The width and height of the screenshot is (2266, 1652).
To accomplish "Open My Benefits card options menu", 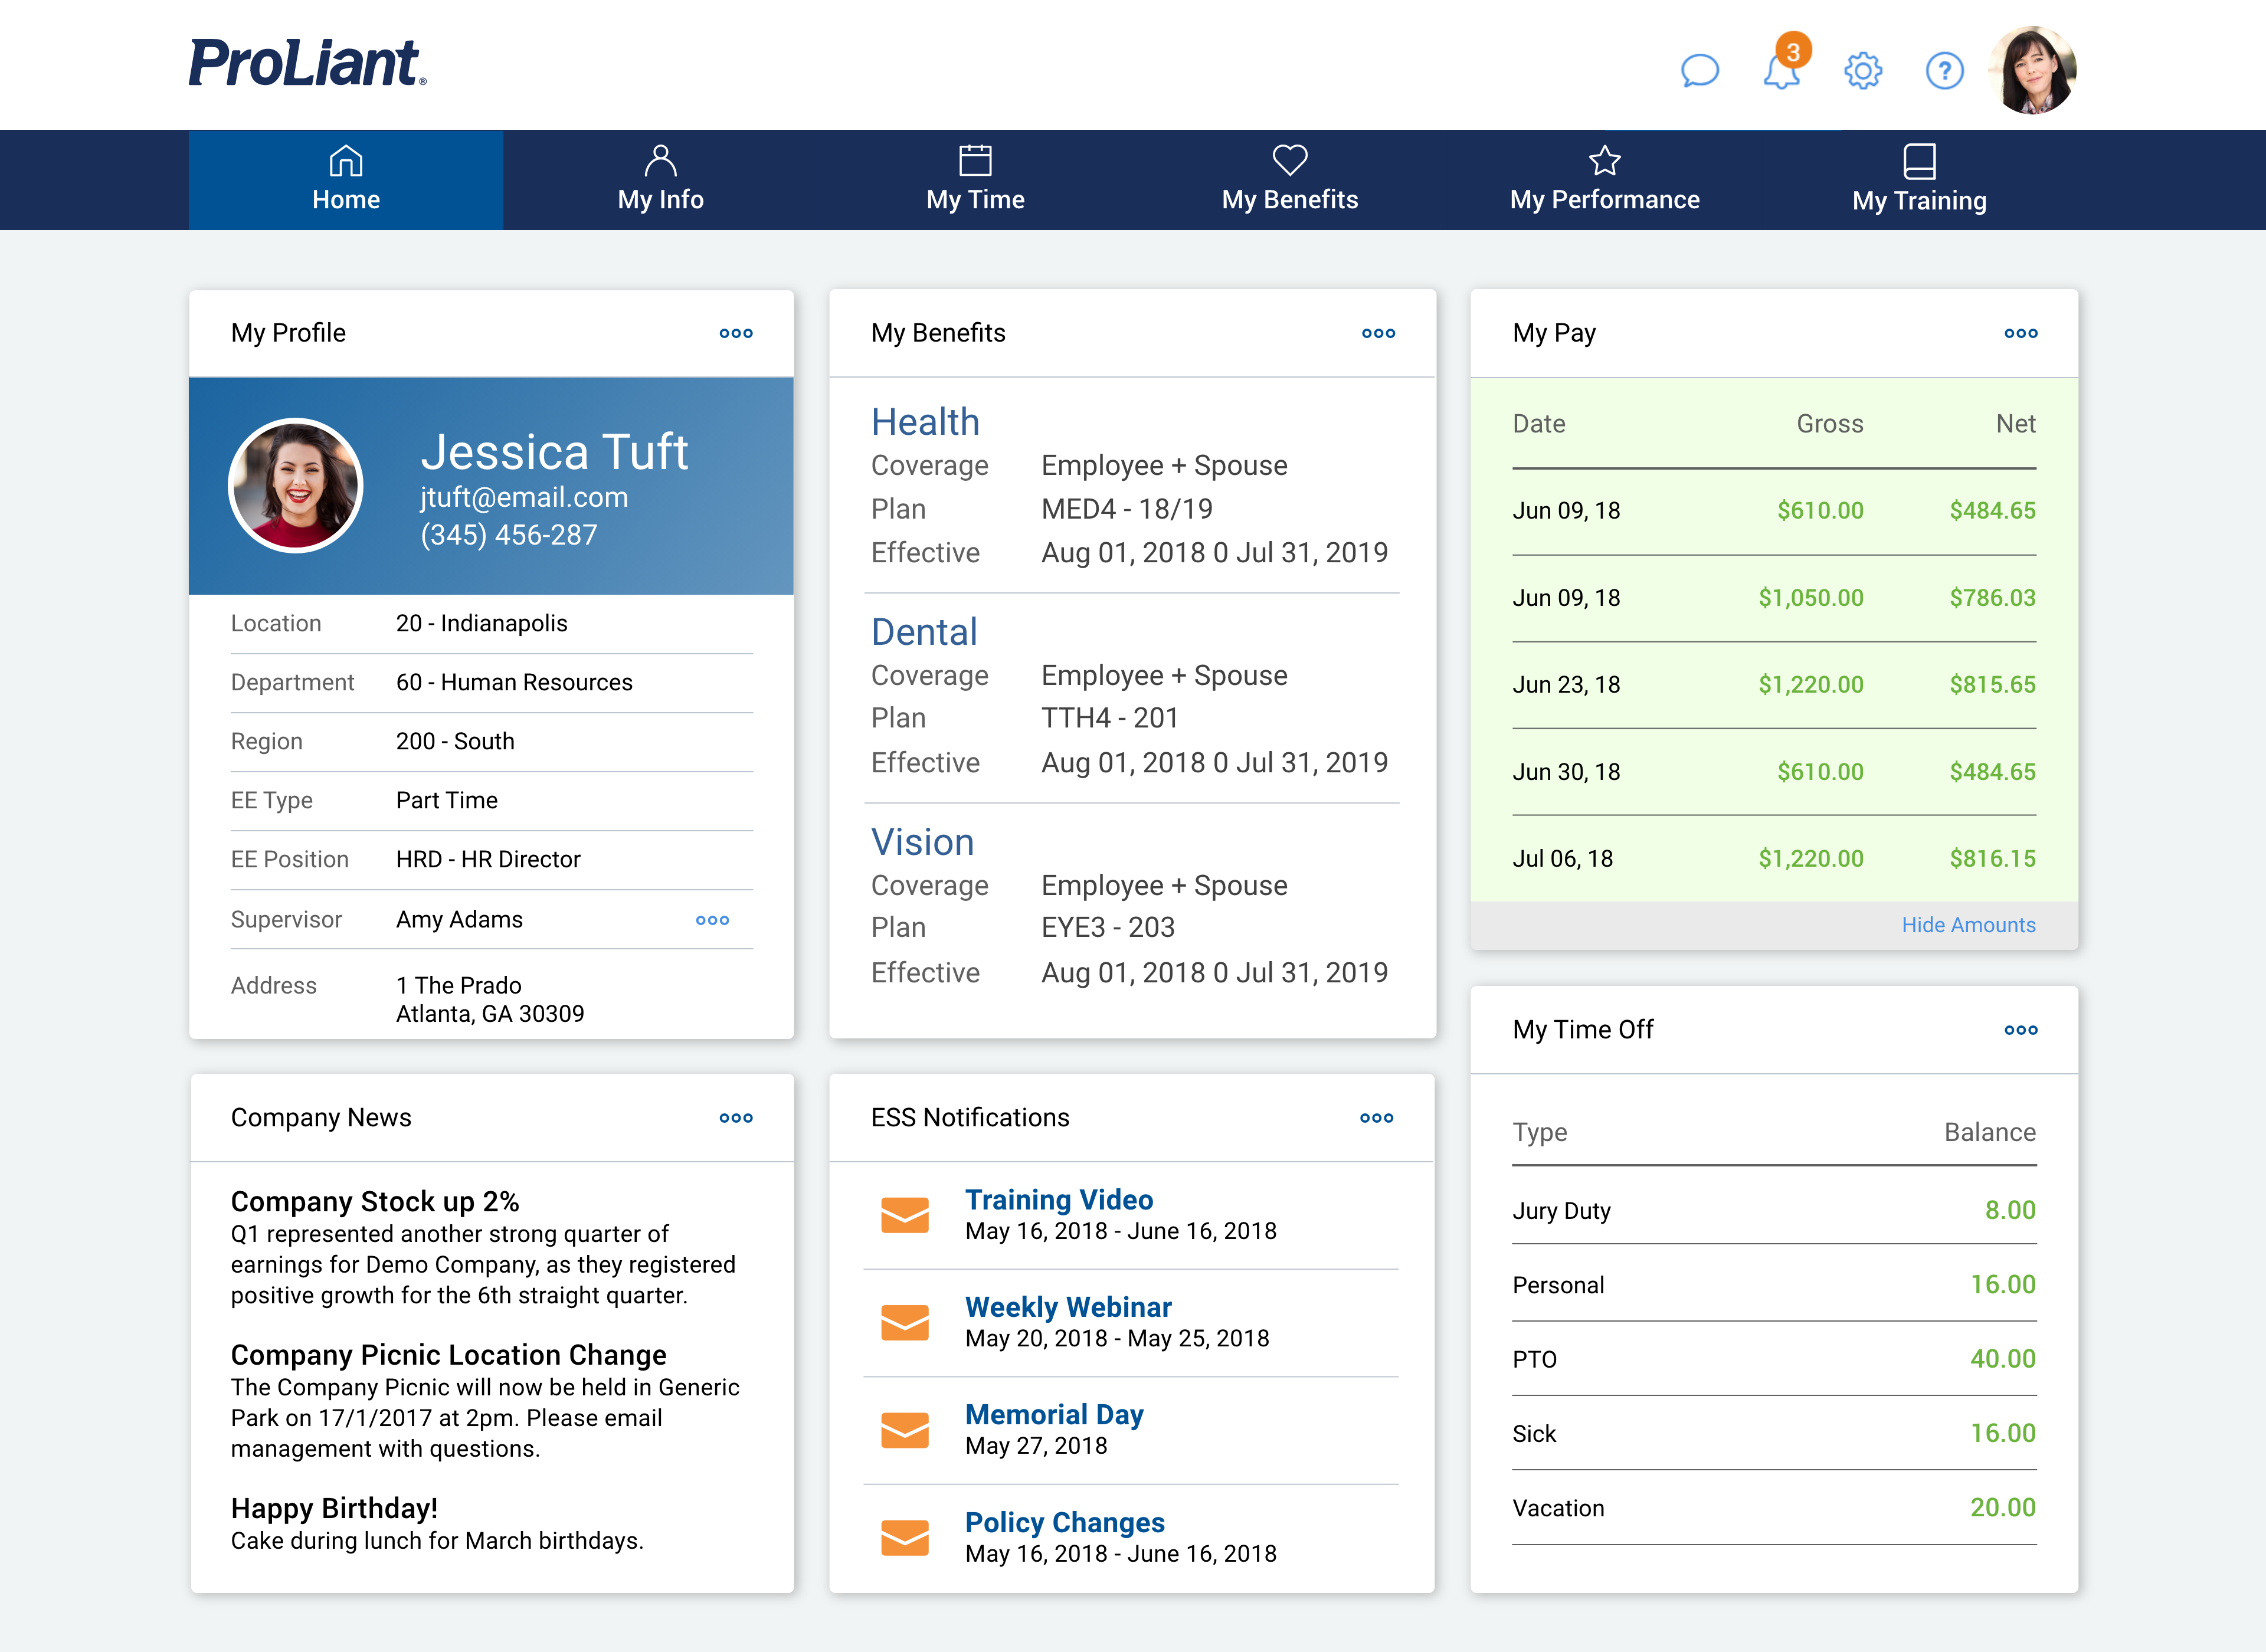I will coord(1378,333).
